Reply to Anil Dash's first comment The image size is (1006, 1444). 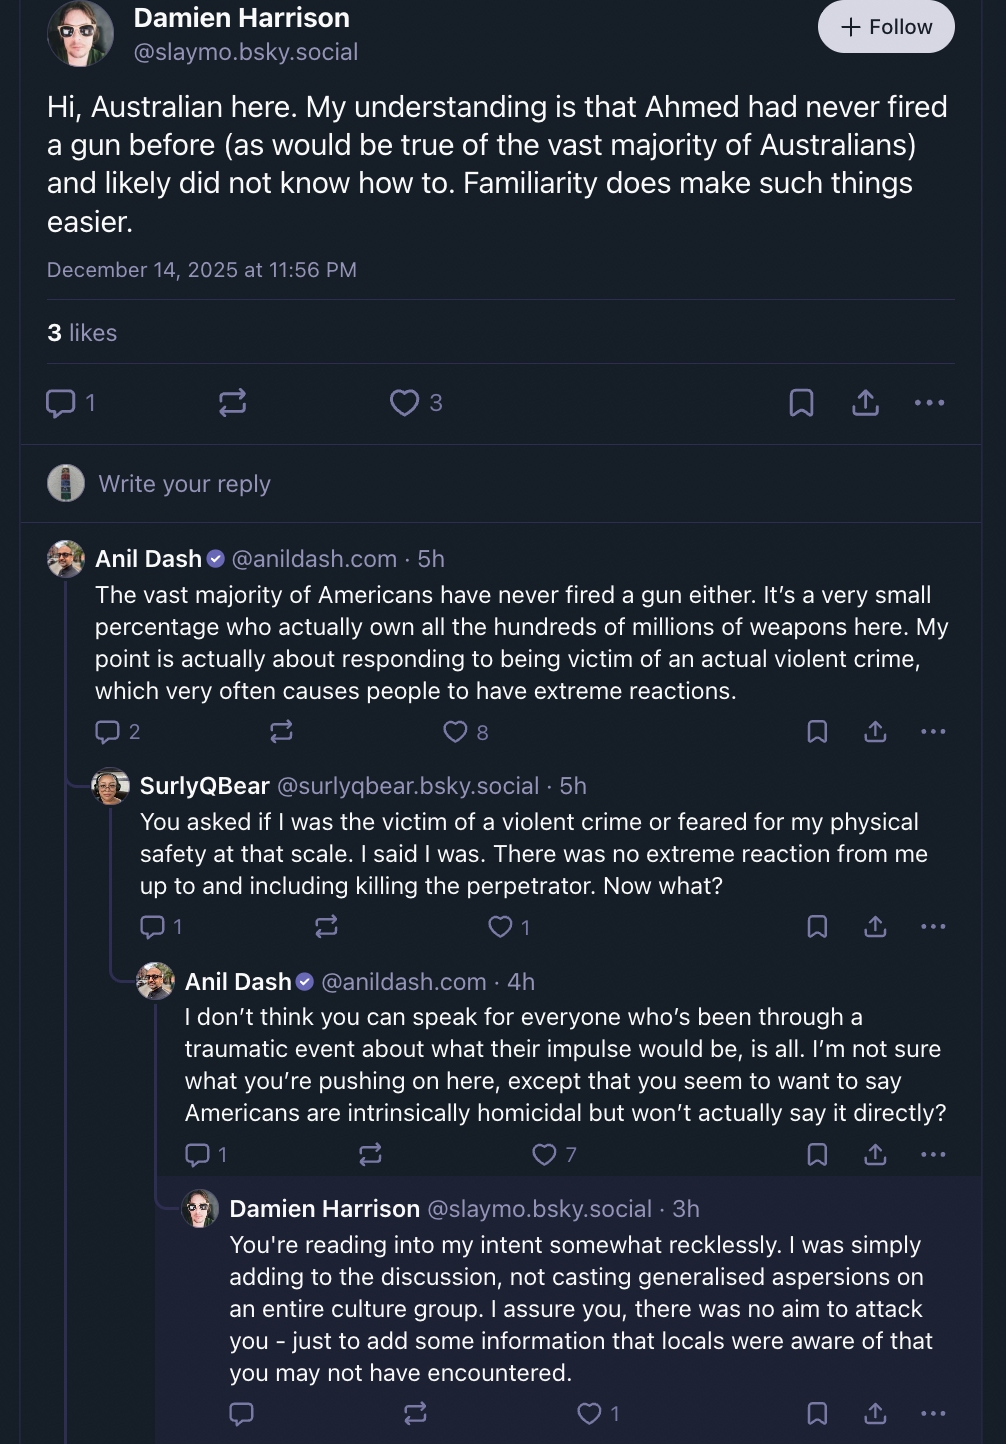[107, 732]
